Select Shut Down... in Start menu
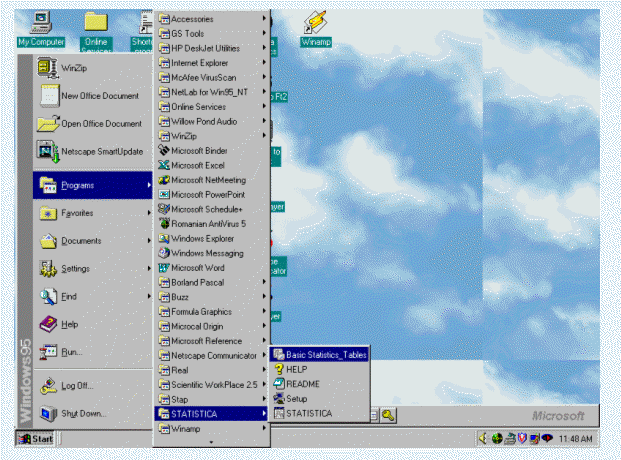 pyautogui.click(x=93, y=413)
